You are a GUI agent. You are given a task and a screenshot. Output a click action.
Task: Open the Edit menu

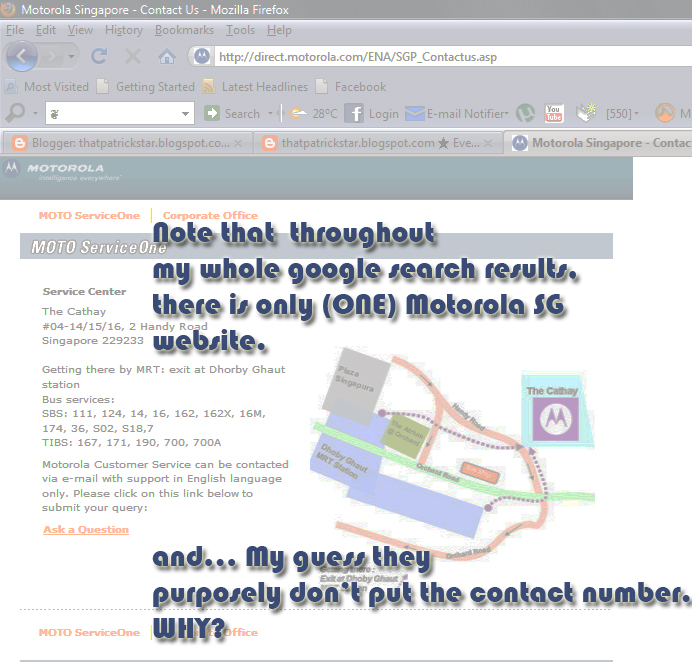pyautogui.click(x=46, y=30)
